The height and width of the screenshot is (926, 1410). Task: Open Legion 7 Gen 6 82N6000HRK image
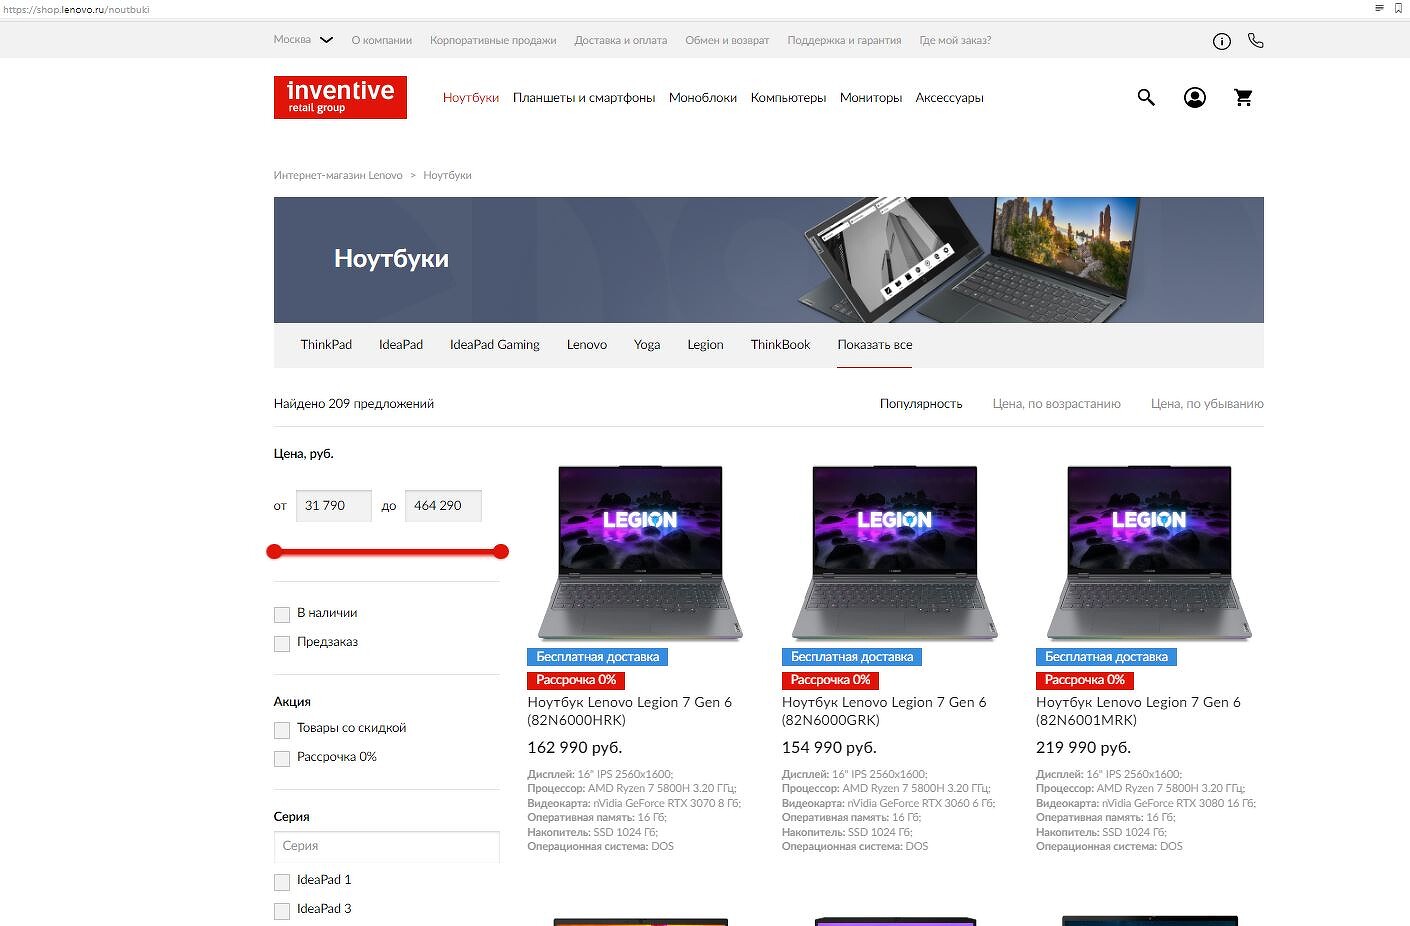(x=640, y=552)
